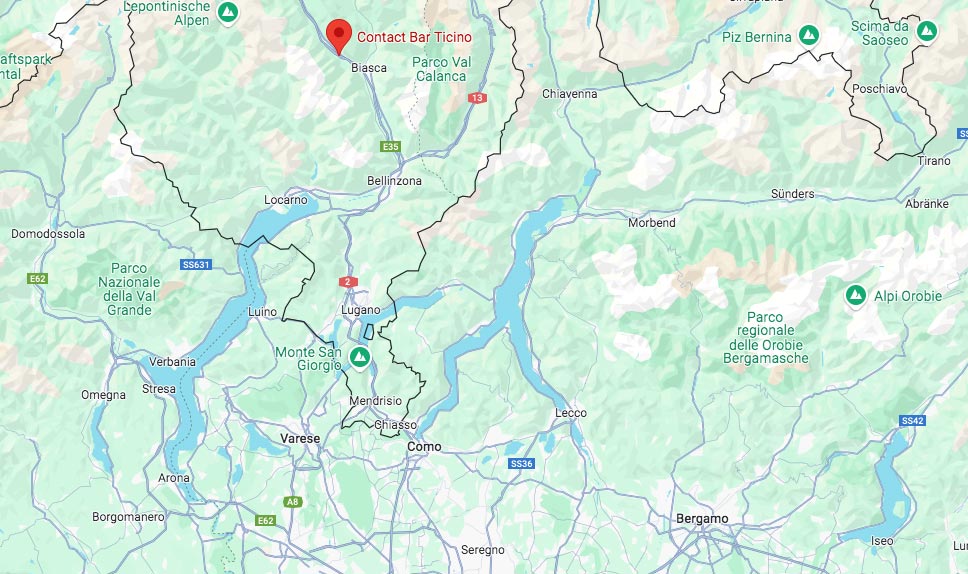Click the Lepontinische Alpen mountain icon

(228, 12)
